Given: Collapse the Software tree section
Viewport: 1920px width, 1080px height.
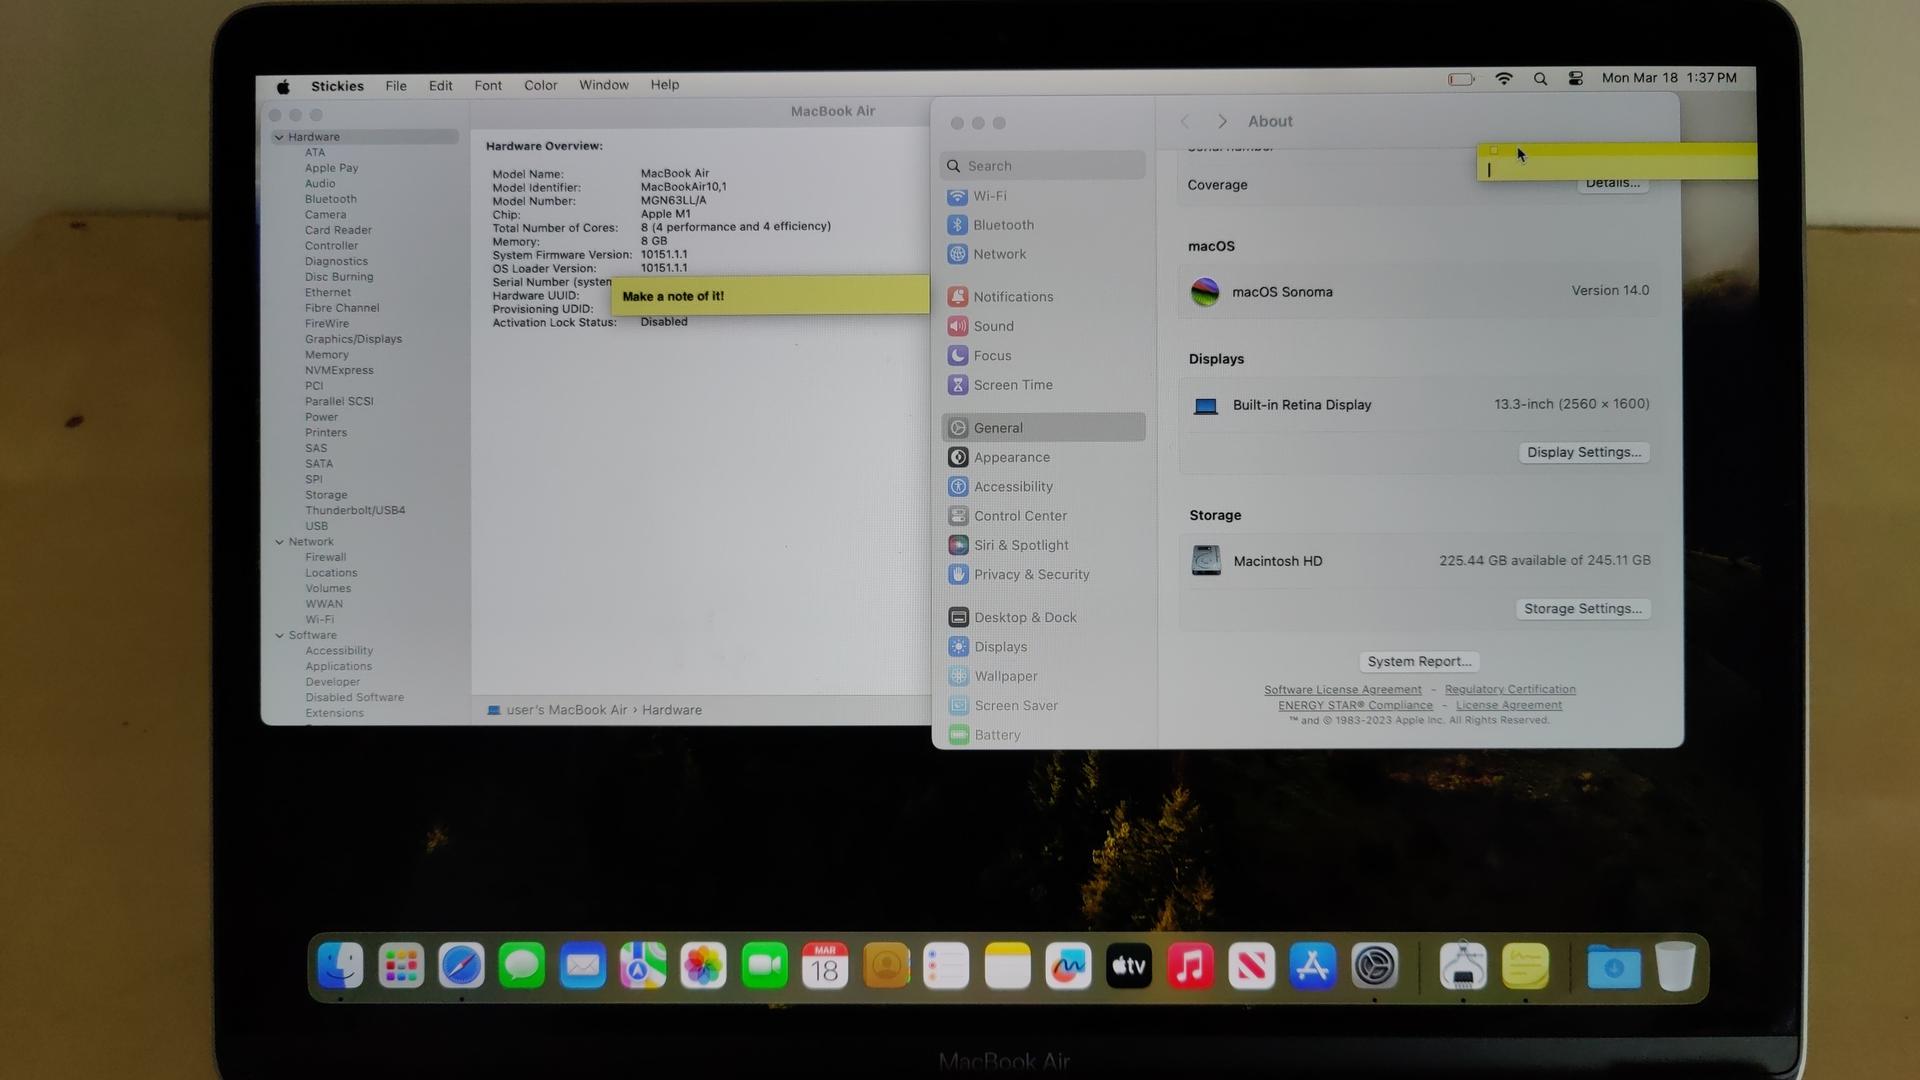Looking at the screenshot, I should pyautogui.click(x=280, y=636).
